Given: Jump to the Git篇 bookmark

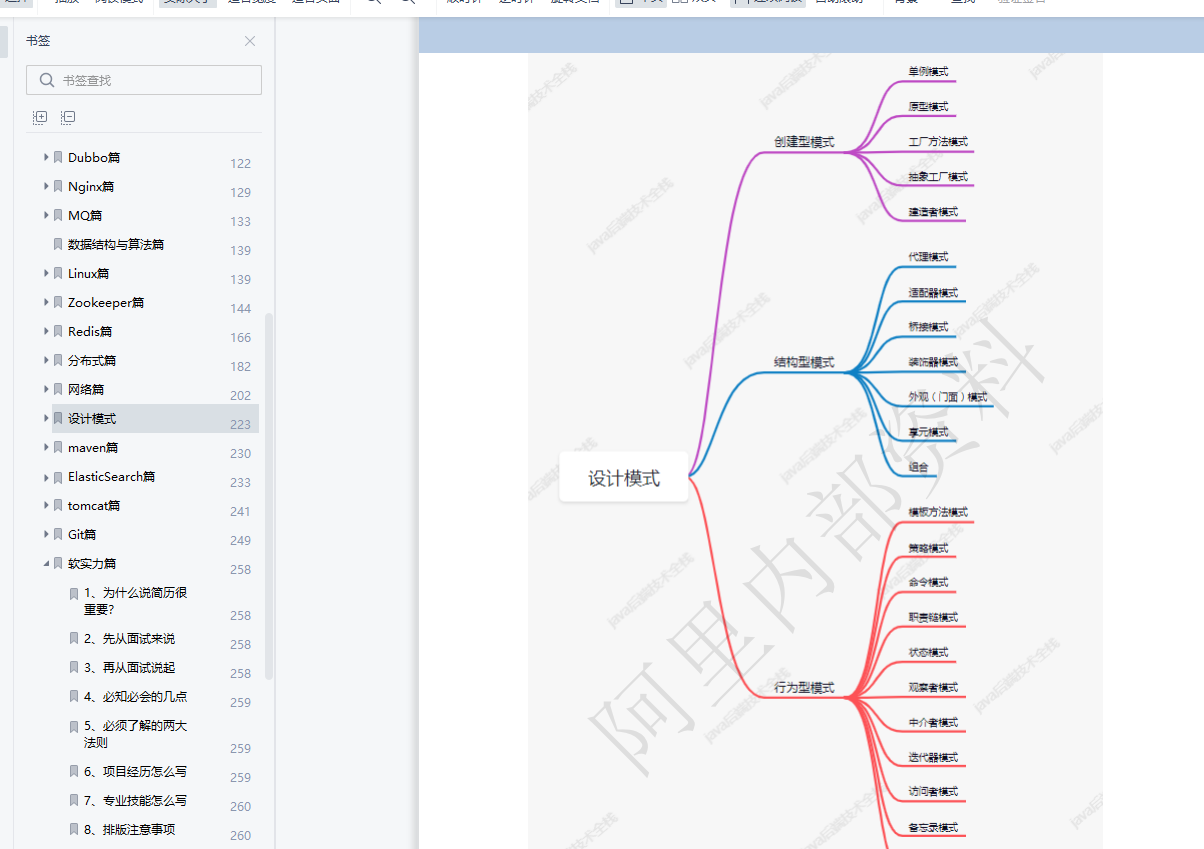Looking at the screenshot, I should tap(82, 535).
